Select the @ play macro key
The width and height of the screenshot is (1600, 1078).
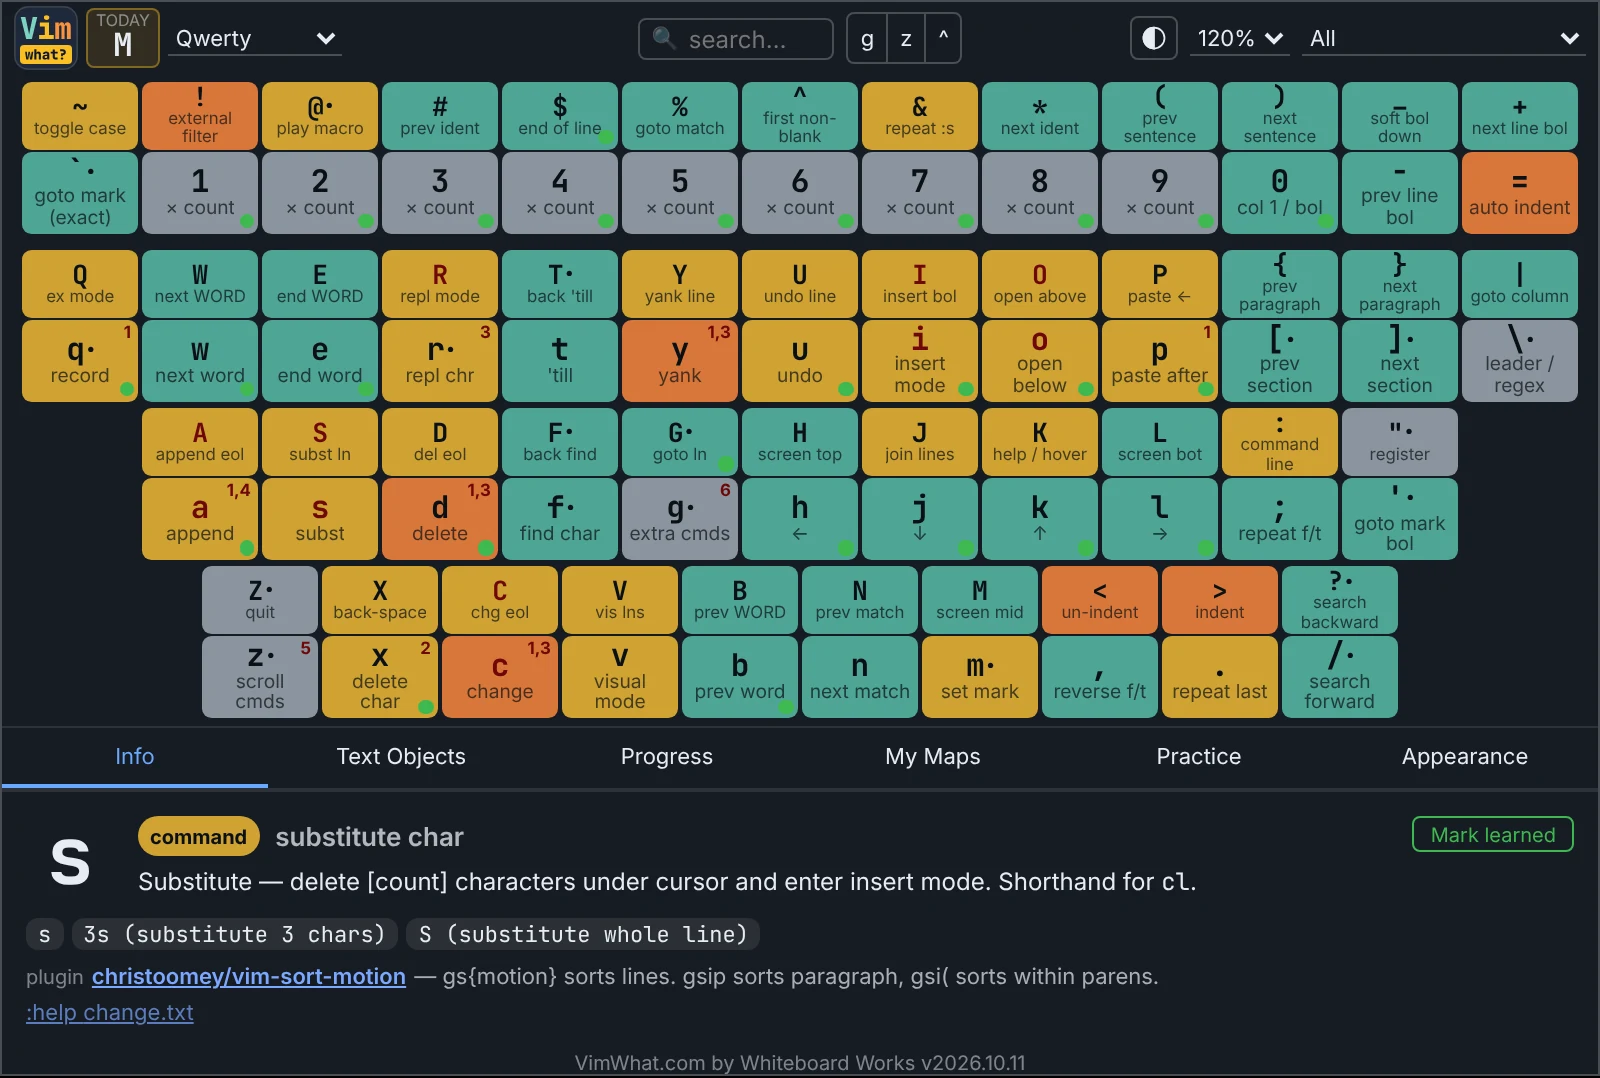(320, 116)
